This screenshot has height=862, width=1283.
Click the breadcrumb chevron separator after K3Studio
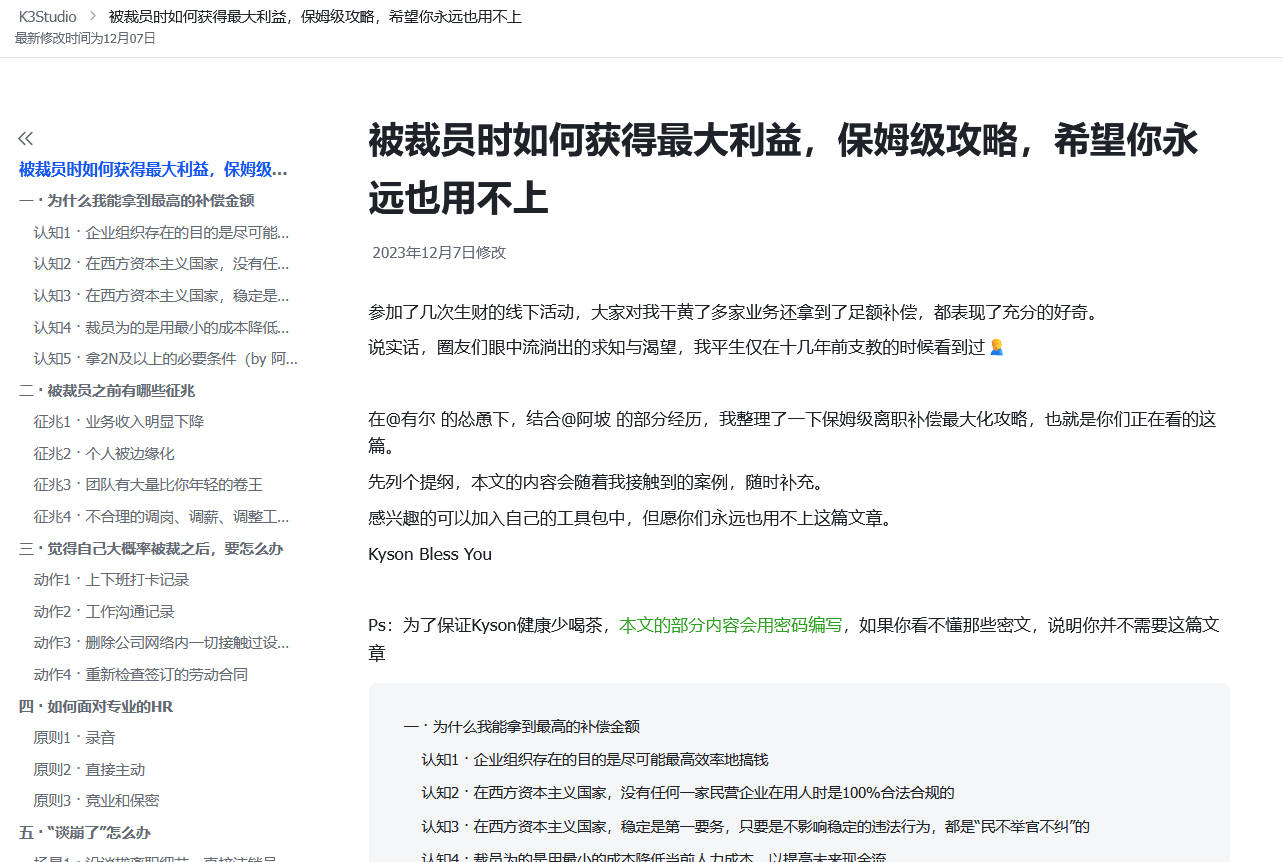(x=93, y=17)
